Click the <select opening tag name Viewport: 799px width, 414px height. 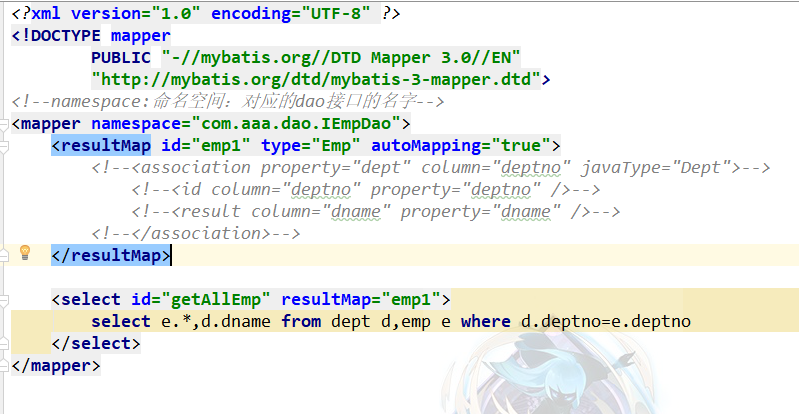click(x=86, y=299)
